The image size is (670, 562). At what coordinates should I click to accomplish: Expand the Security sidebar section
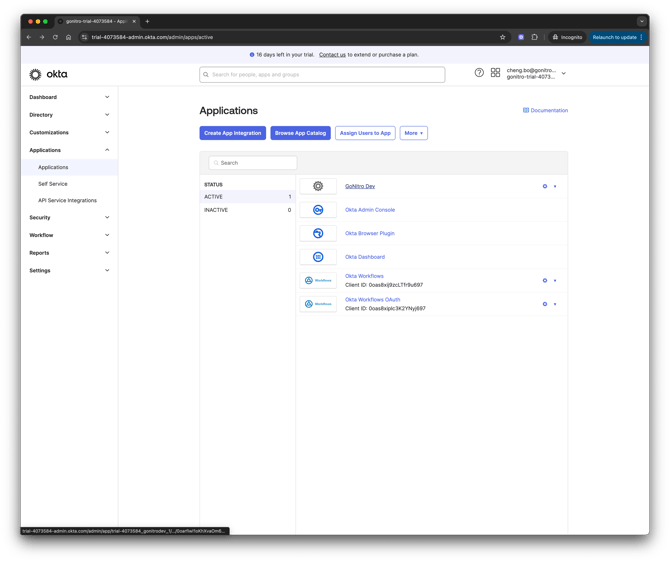(69, 217)
